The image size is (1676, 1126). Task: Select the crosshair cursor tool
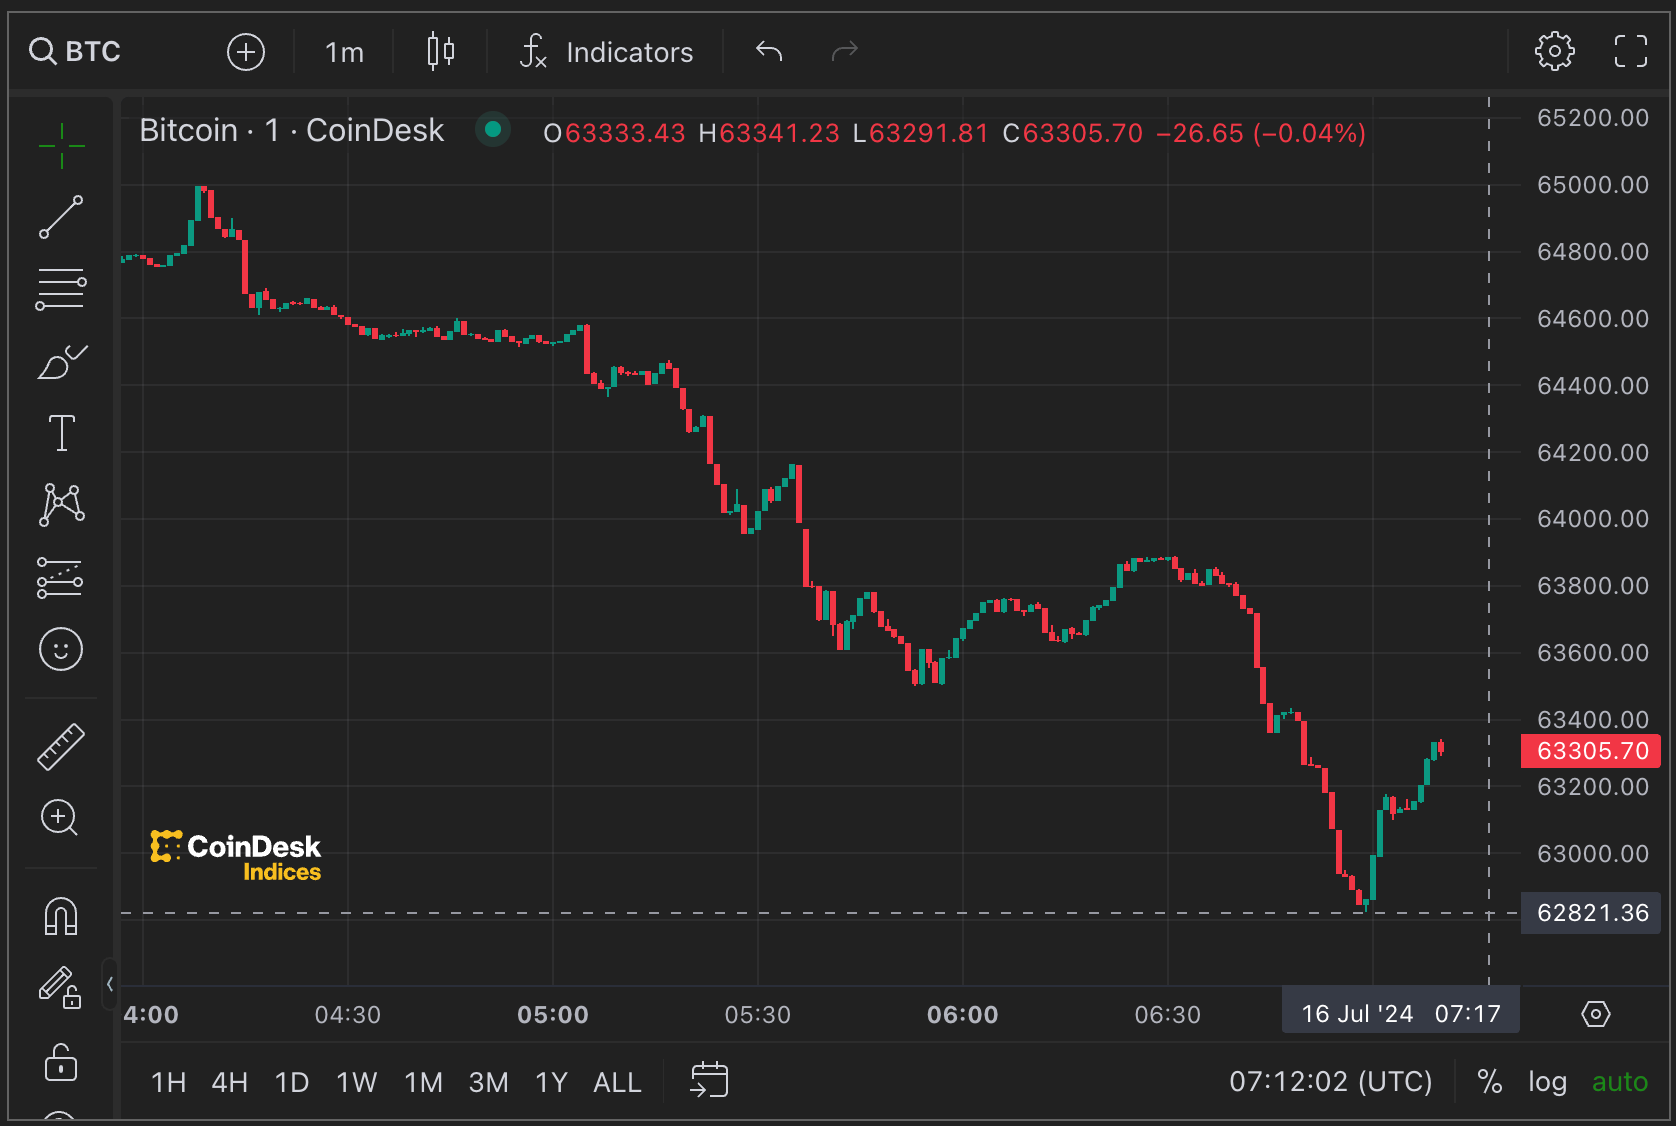coord(61,146)
